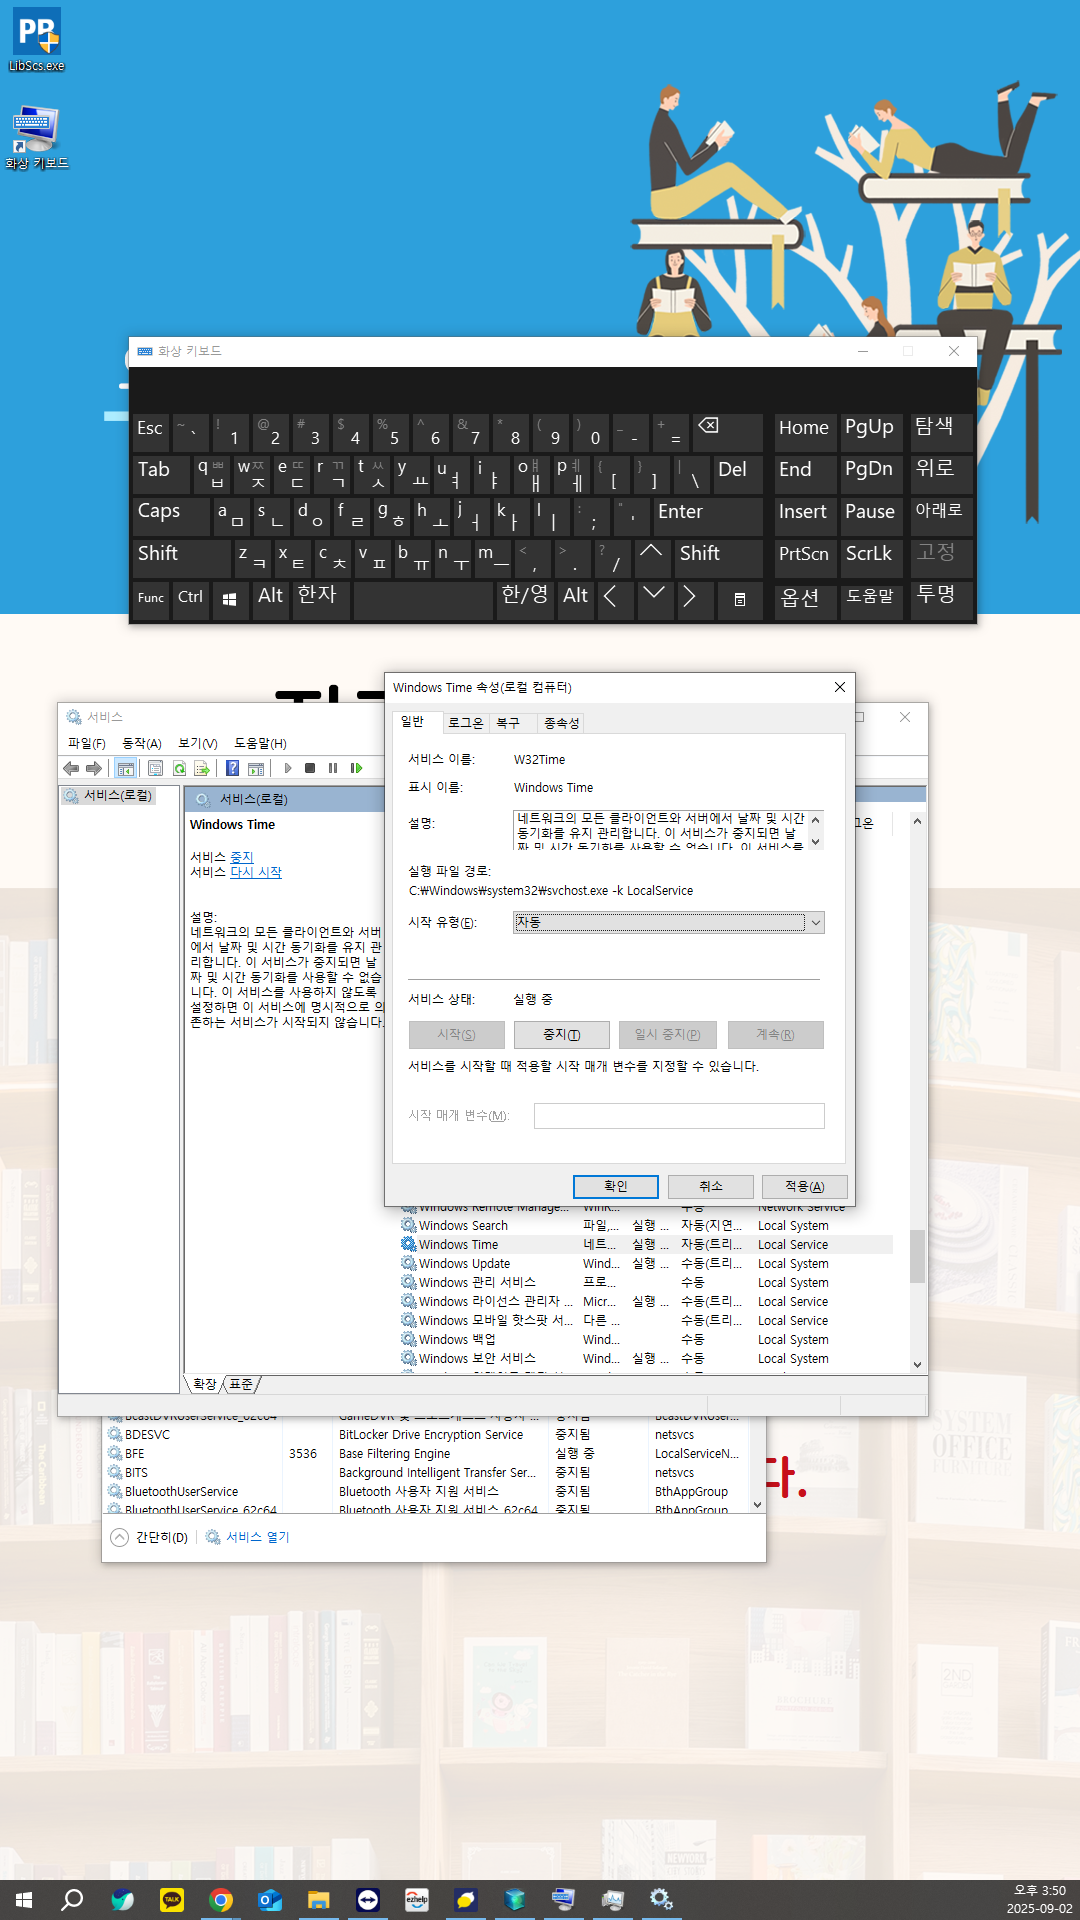The height and width of the screenshot is (1920, 1080).
Task: Click the Back arrow in Services toolbar
Action: pyautogui.click(x=70, y=768)
